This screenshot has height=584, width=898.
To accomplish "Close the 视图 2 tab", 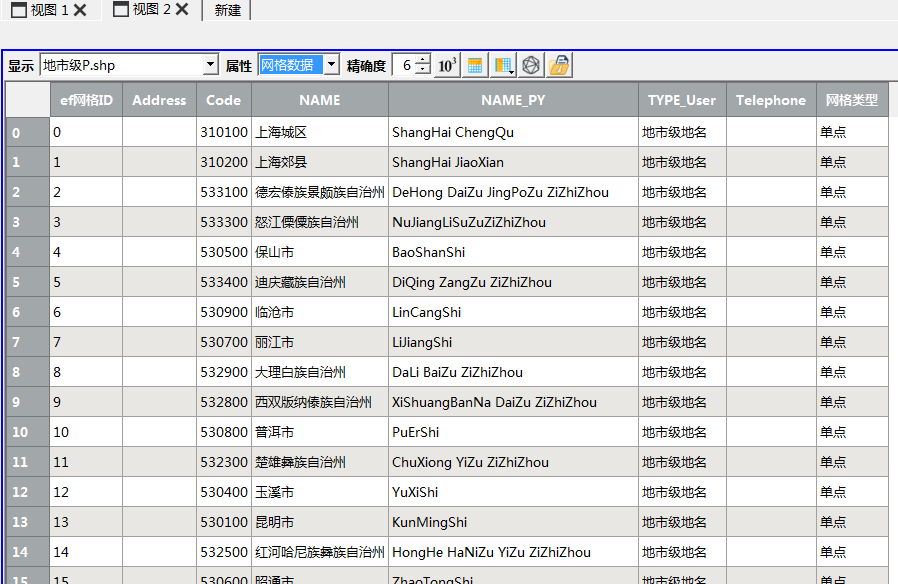I will pyautogui.click(x=182, y=10).
